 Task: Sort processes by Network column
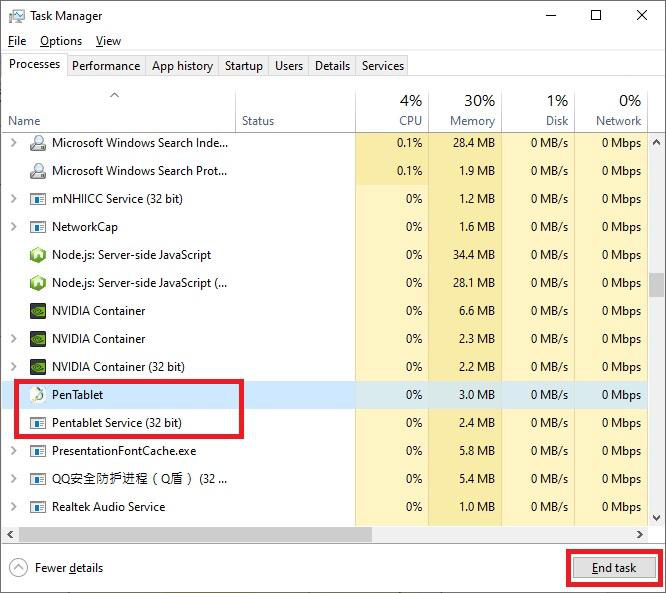point(611,111)
